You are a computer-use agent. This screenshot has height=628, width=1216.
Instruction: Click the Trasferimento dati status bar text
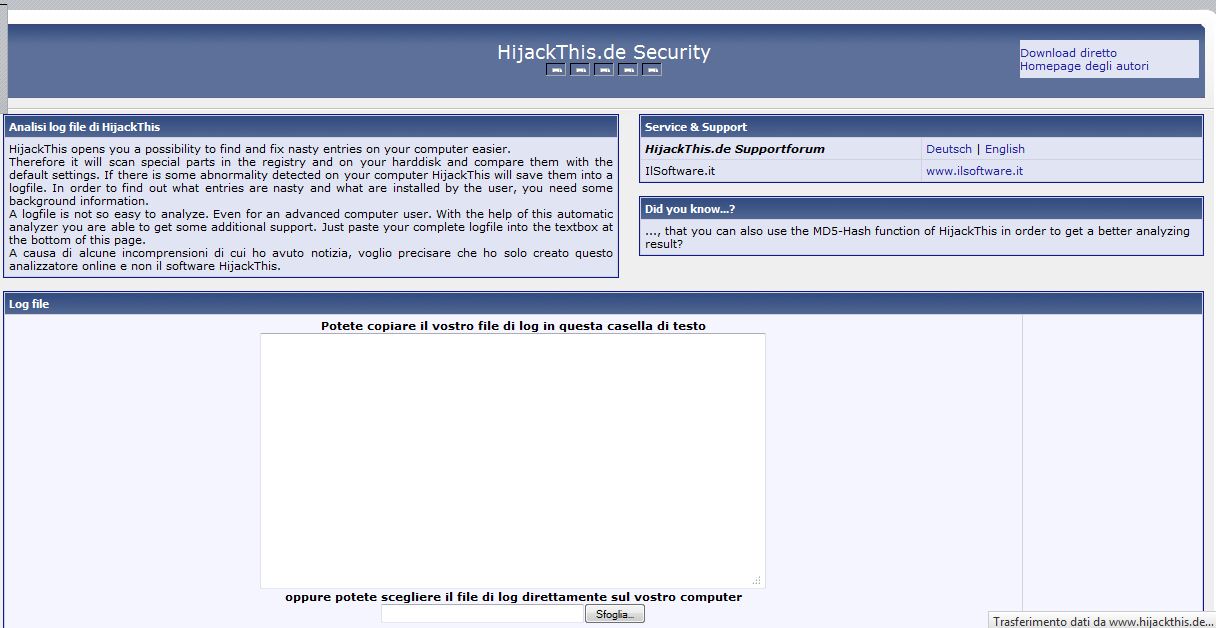point(1103,621)
